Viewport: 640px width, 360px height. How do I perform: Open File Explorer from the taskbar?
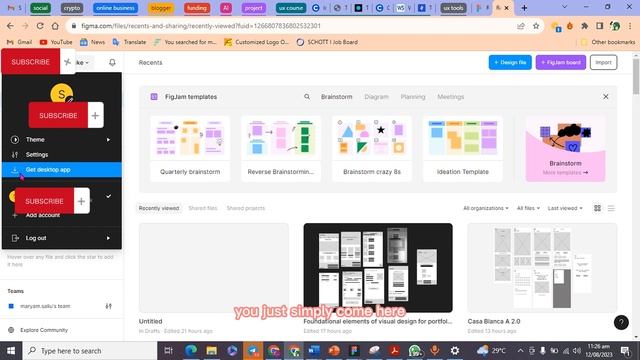[211, 351]
